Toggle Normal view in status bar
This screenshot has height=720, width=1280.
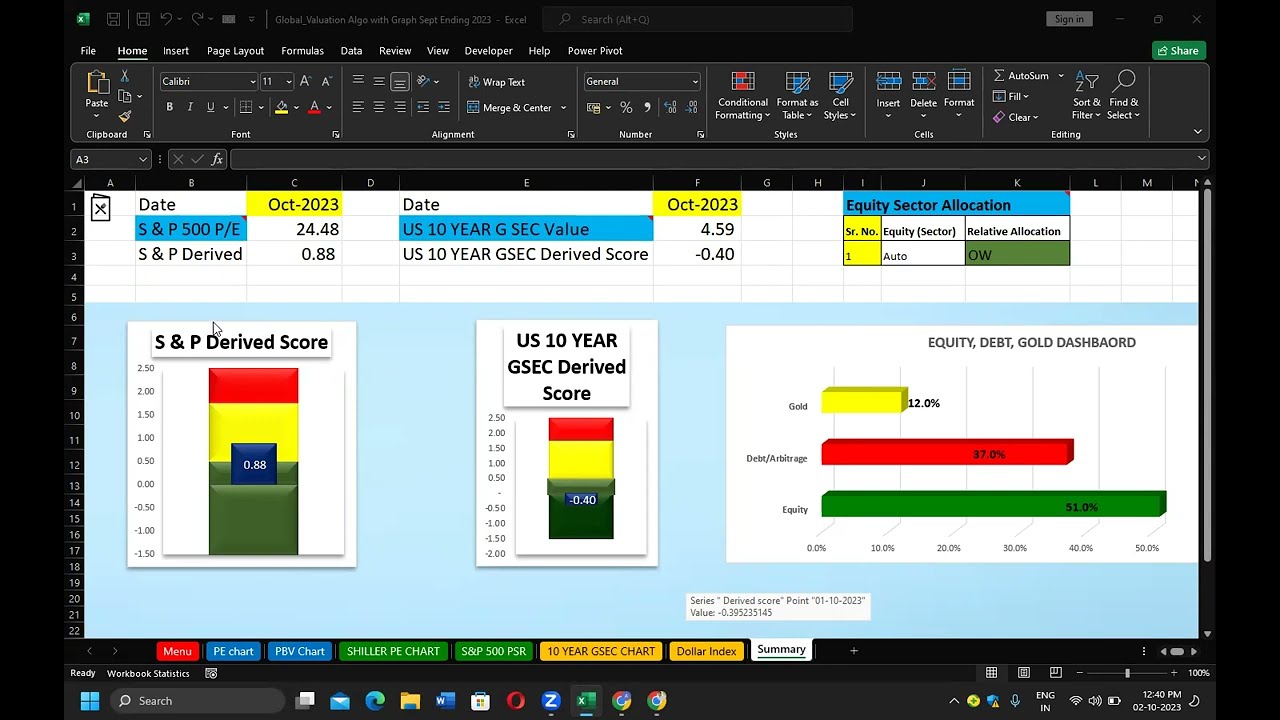(x=991, y=673)
